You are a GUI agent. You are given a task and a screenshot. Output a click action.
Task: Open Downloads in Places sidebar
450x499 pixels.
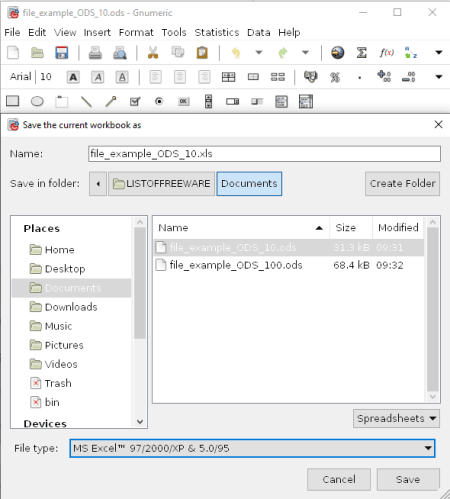coord(71,307)
